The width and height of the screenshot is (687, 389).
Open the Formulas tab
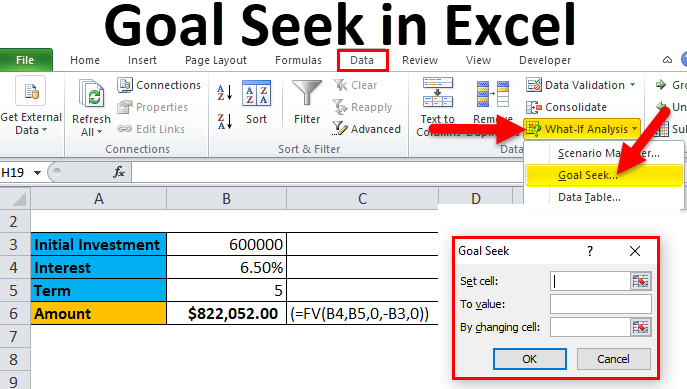point(298,60)
